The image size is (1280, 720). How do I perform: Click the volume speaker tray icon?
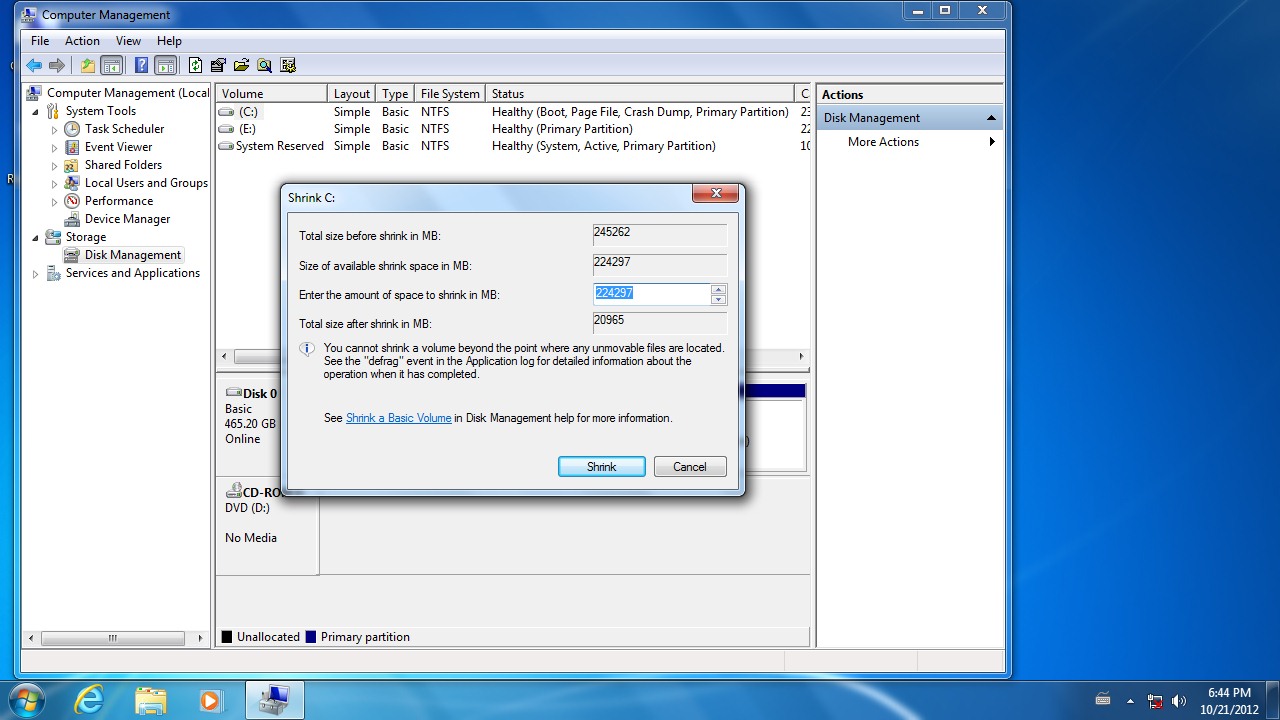[x=1179, y=701]
